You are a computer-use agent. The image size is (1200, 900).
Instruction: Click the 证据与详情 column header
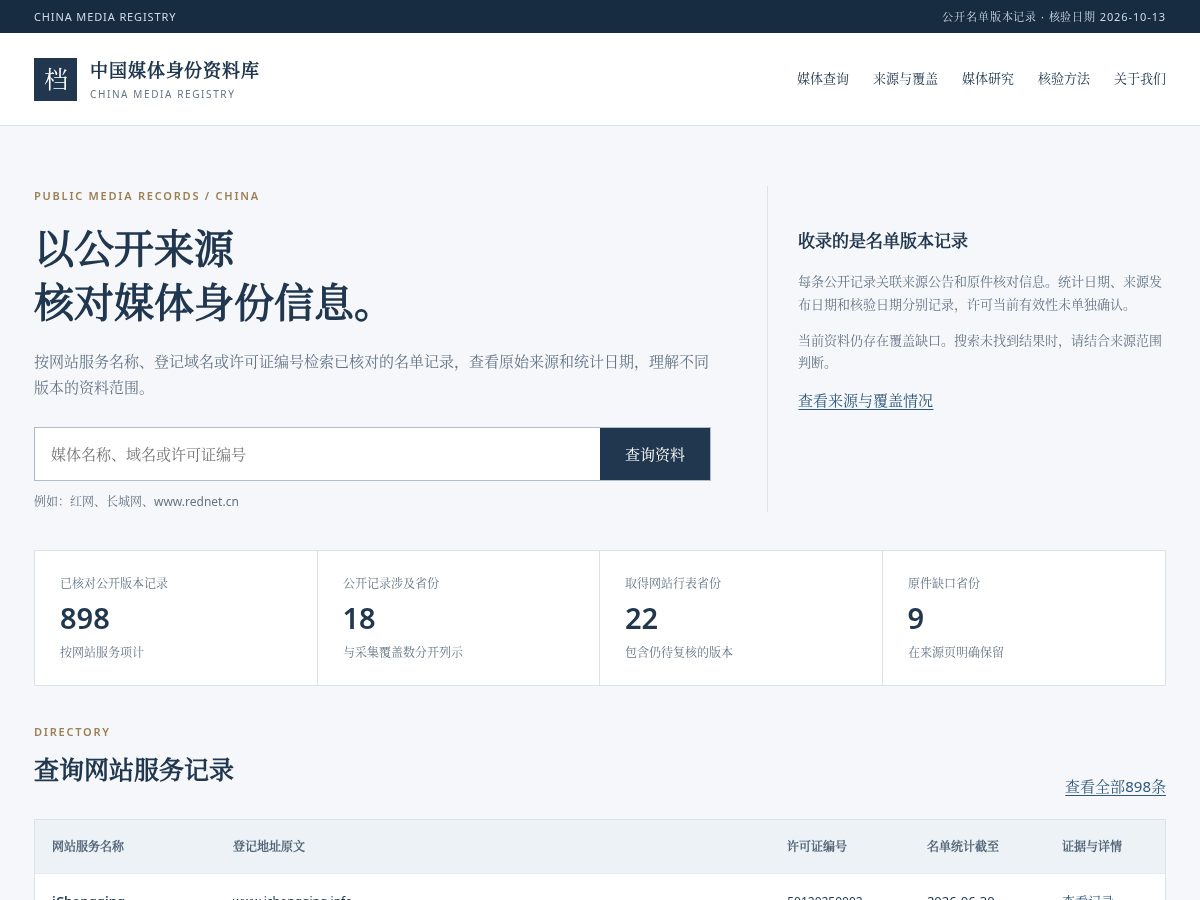coord(1092,846)
